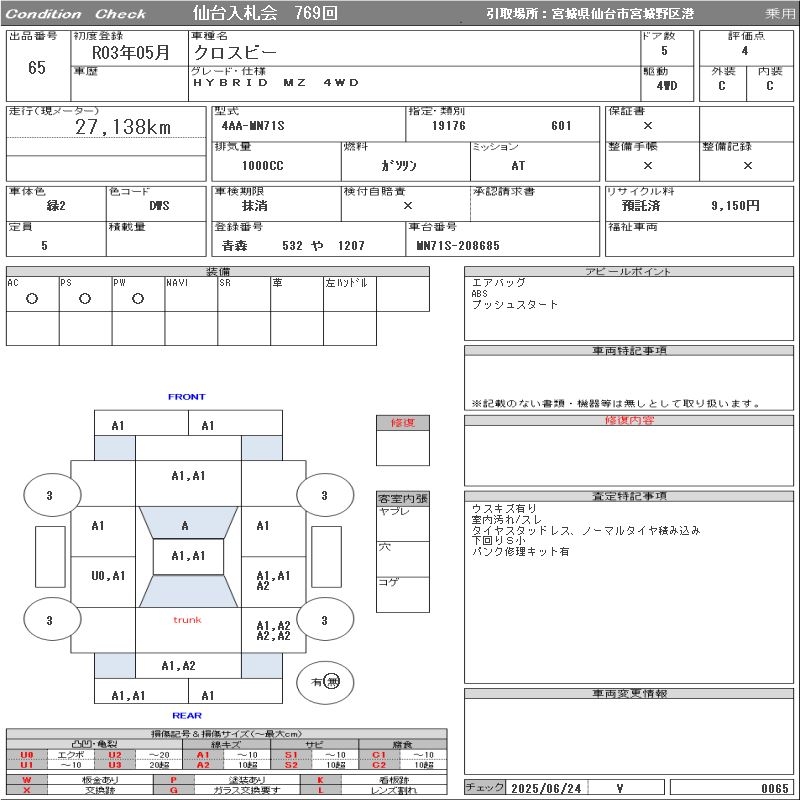Click the blue REAR label on diagram

[187, 715]
